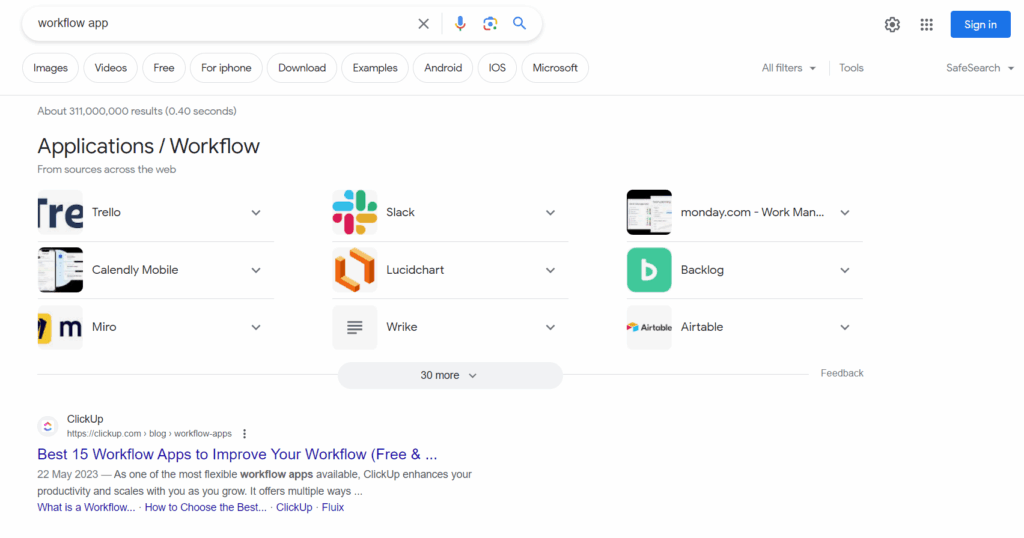Open ClickUp result options menu

point(244,434)
